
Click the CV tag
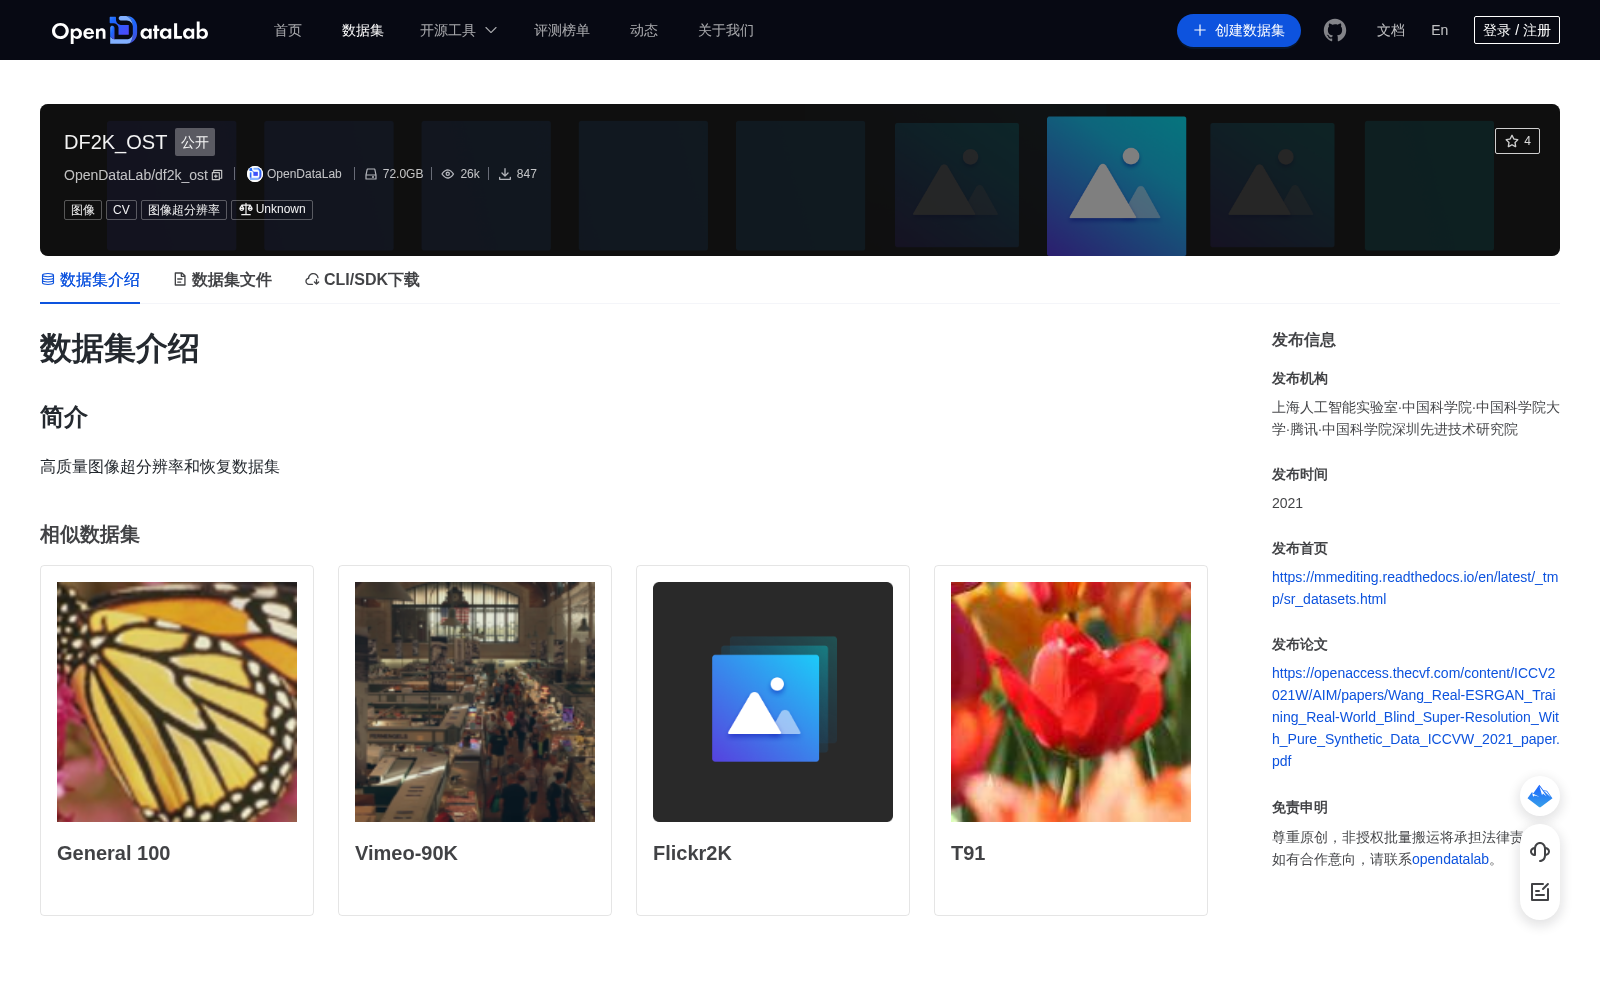(x=121, y=210)
